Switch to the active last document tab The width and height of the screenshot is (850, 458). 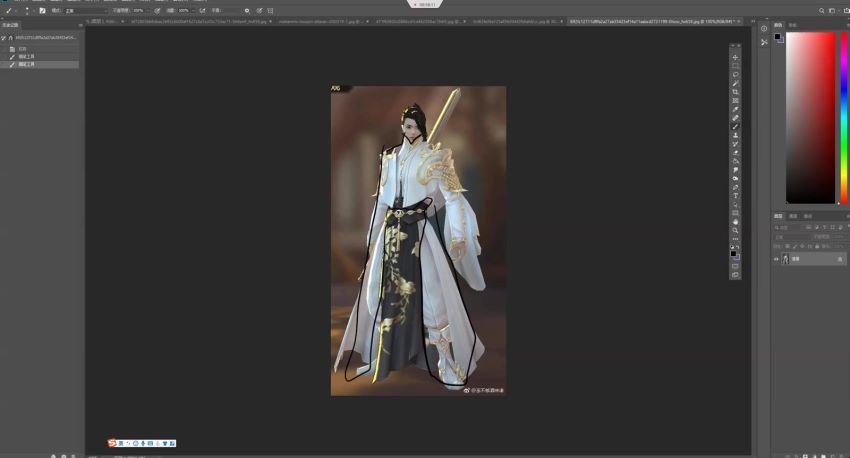coord(655,22)
